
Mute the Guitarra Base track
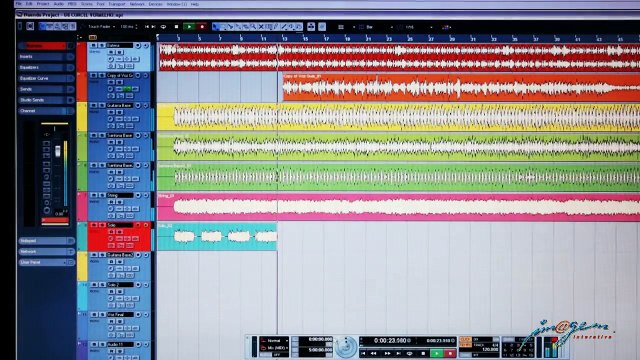93,106
